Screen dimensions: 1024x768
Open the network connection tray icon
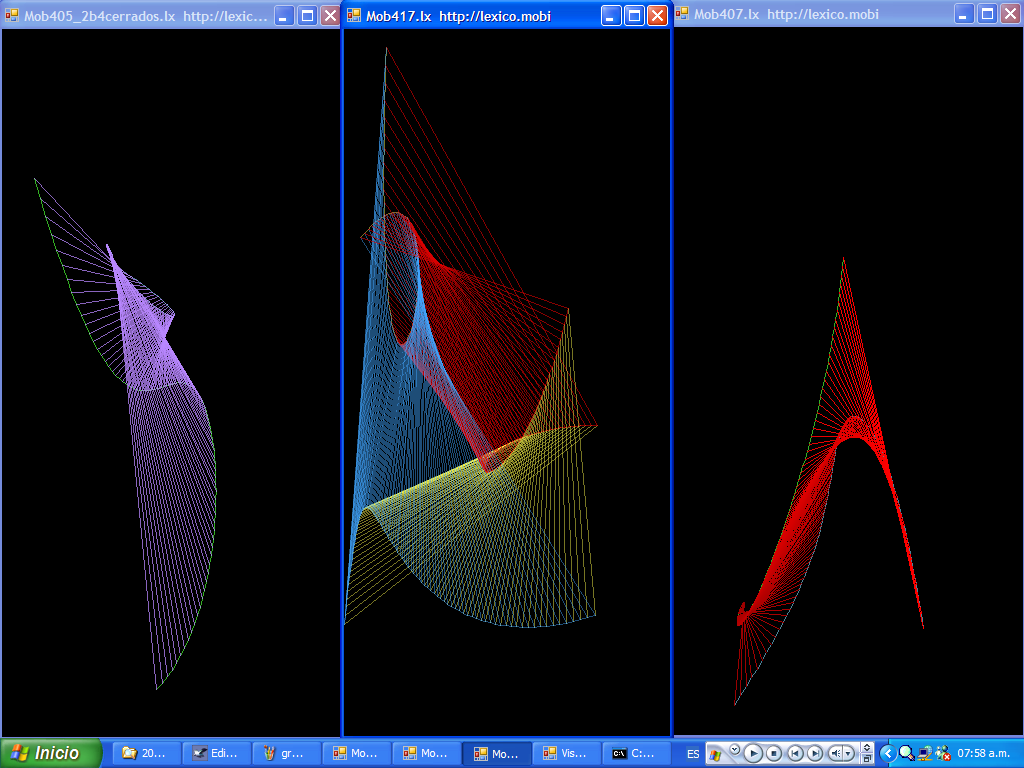click(x=924, y=753)
